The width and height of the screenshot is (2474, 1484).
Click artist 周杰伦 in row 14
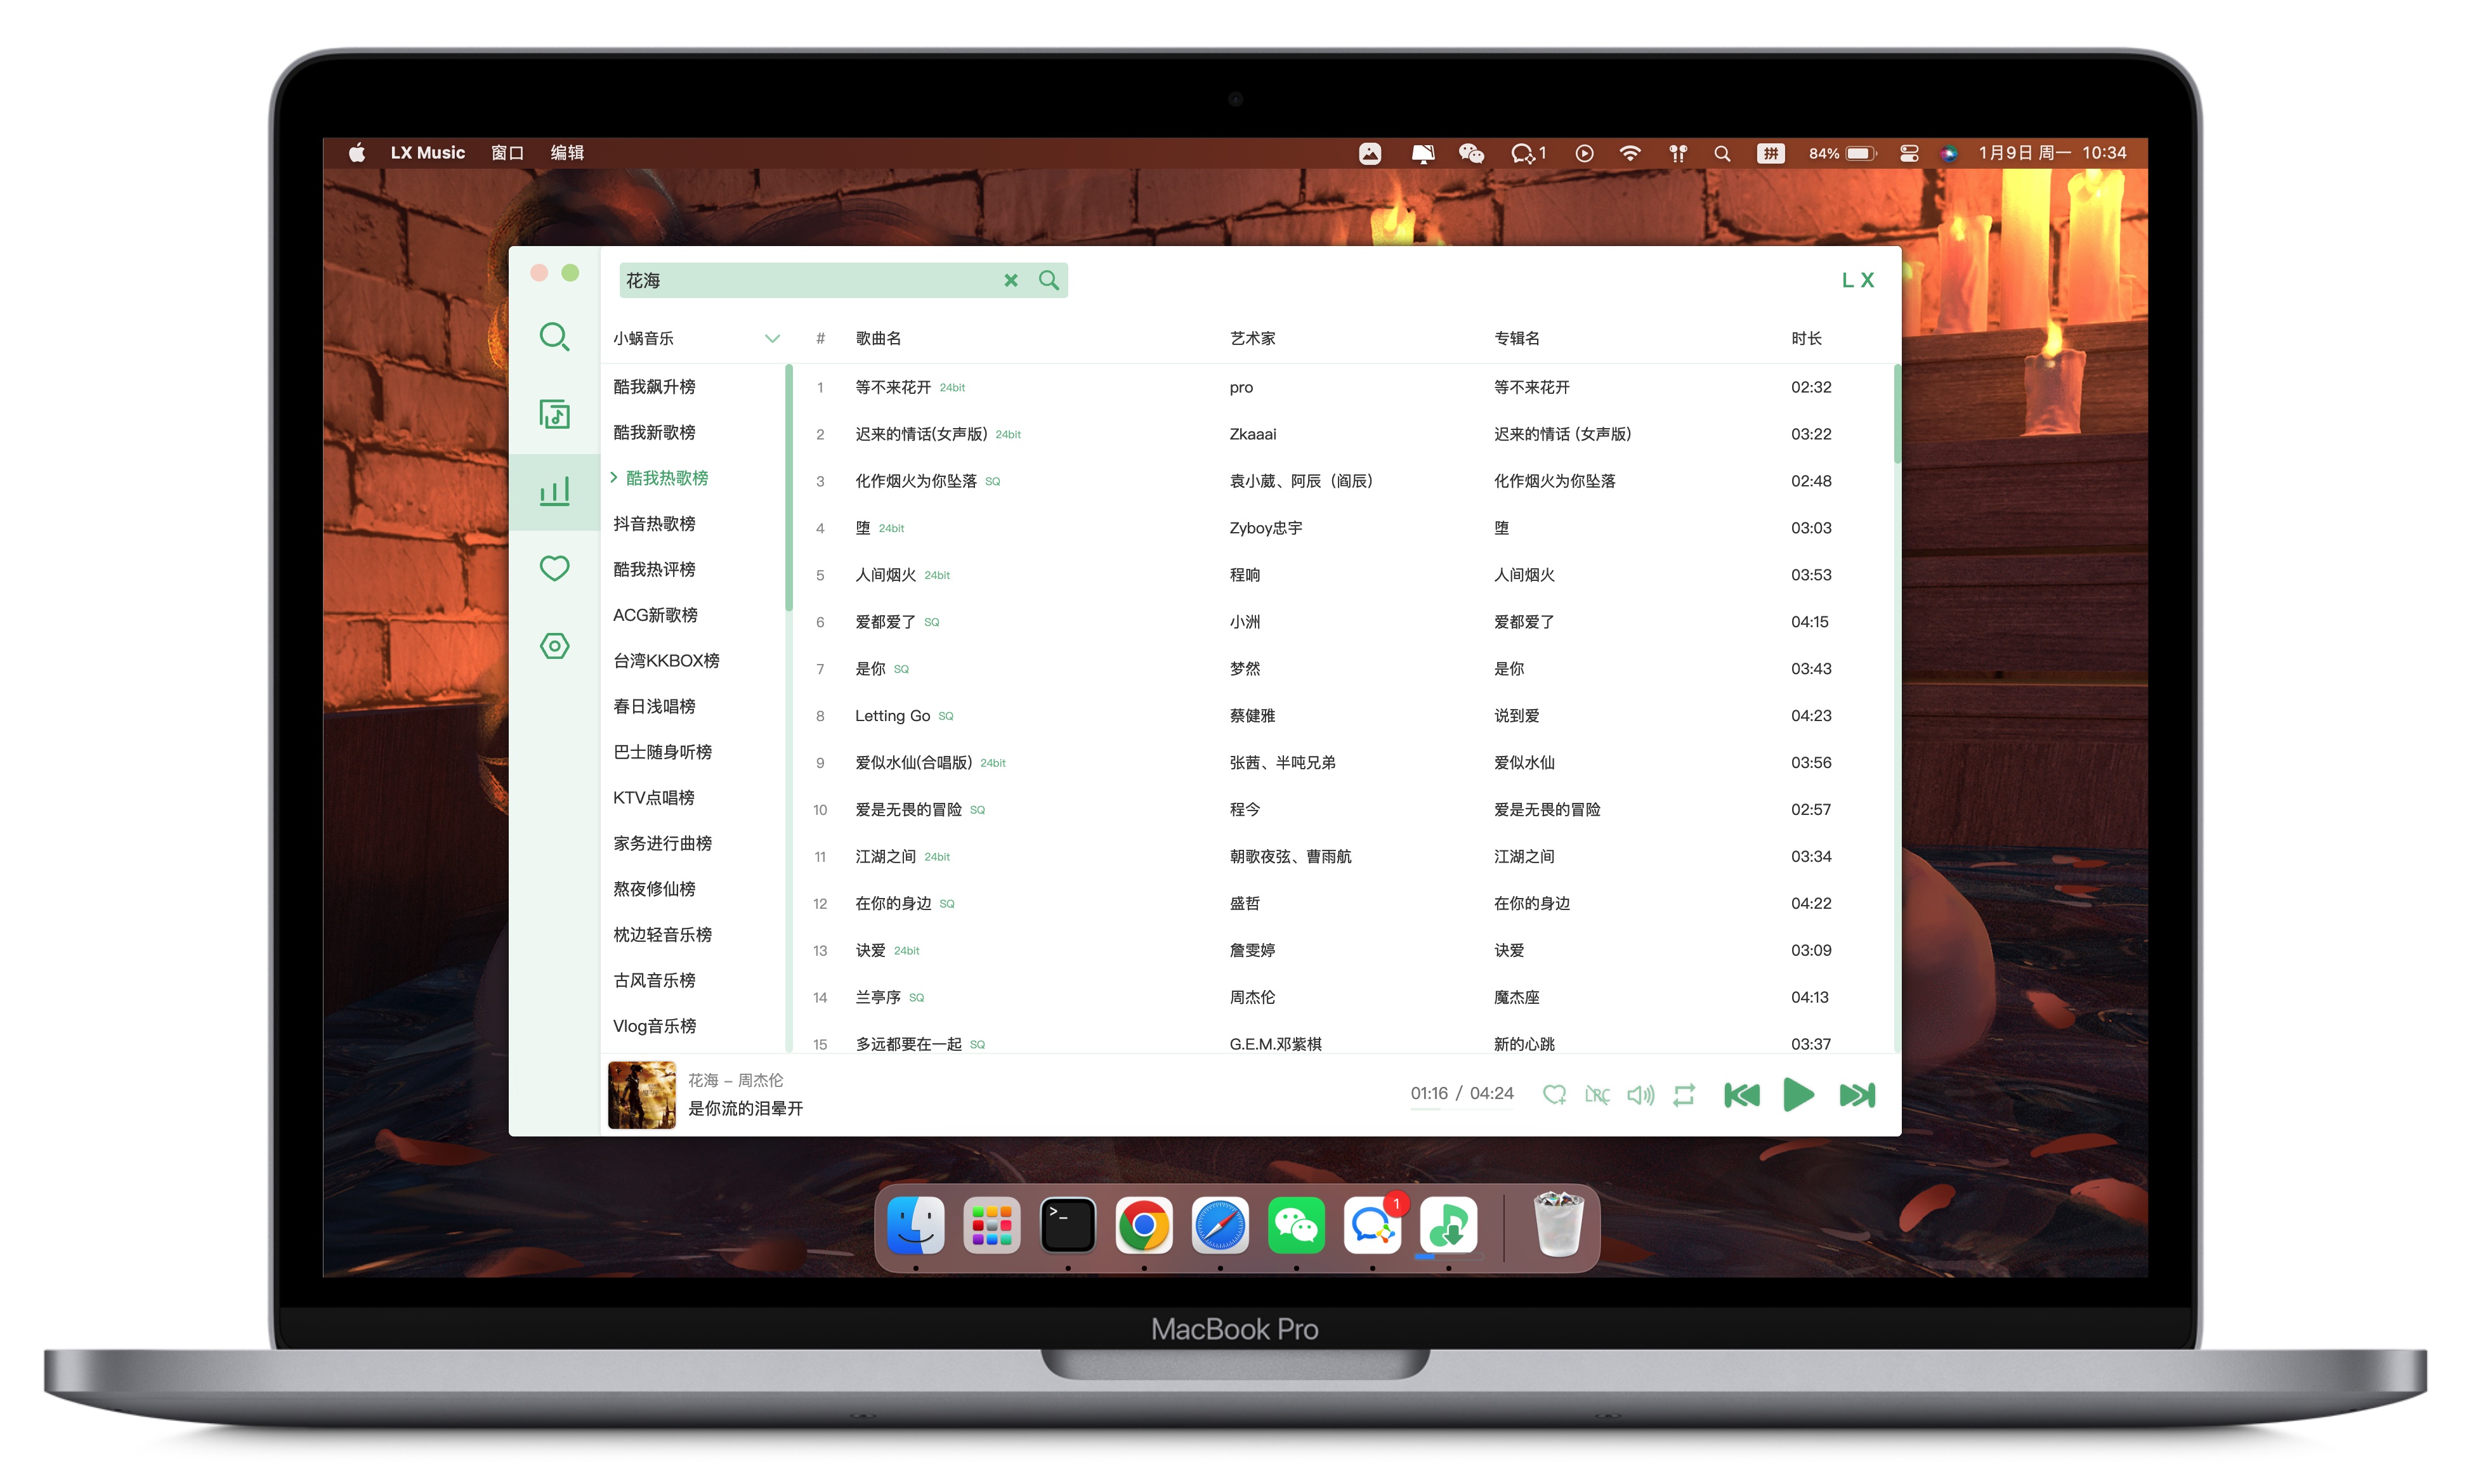[x=1251, y=997]
